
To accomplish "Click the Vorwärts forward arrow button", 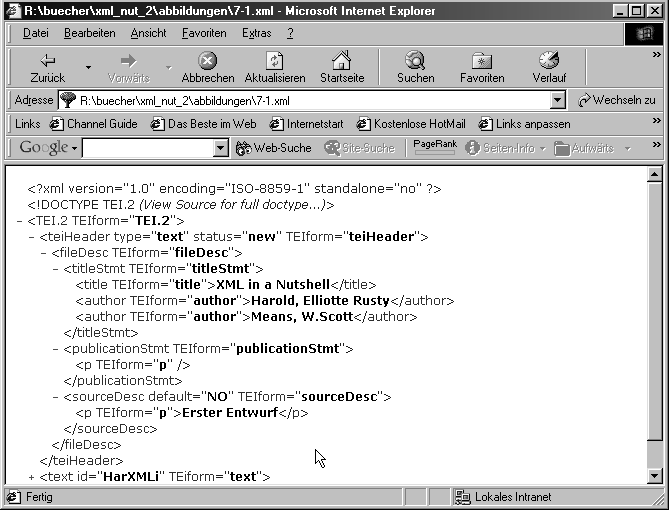I will coord(128,67).
